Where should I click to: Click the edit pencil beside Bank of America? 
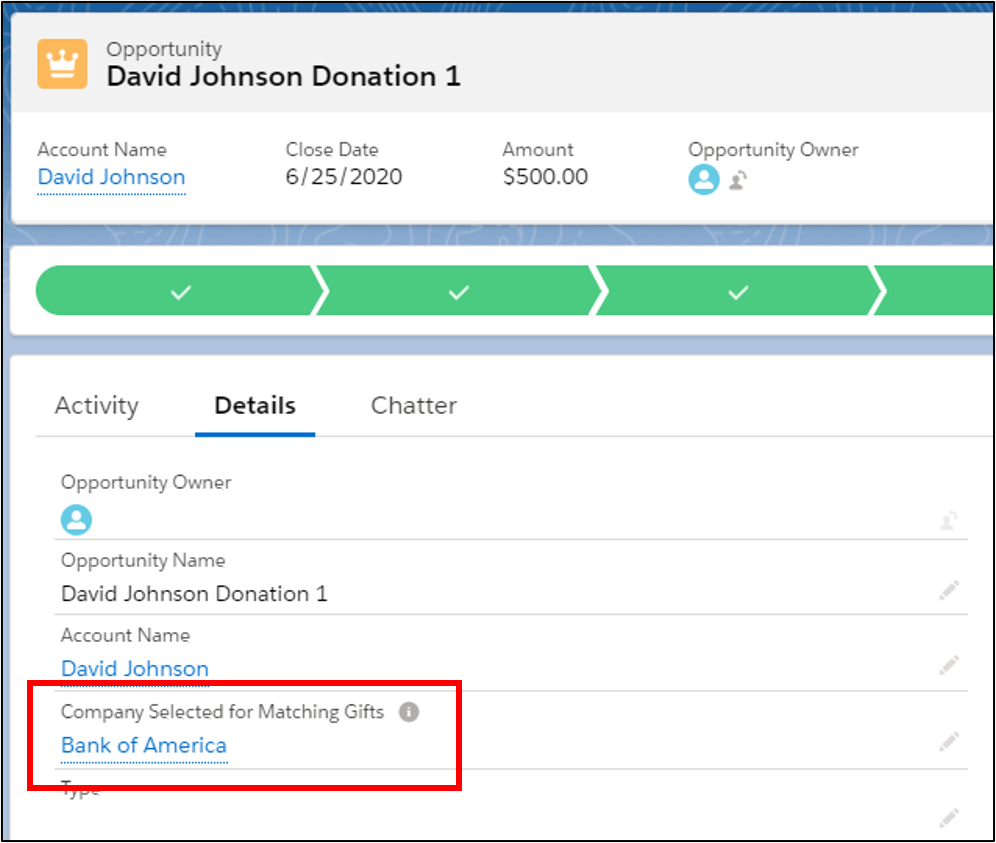click(x=948, y=741)
